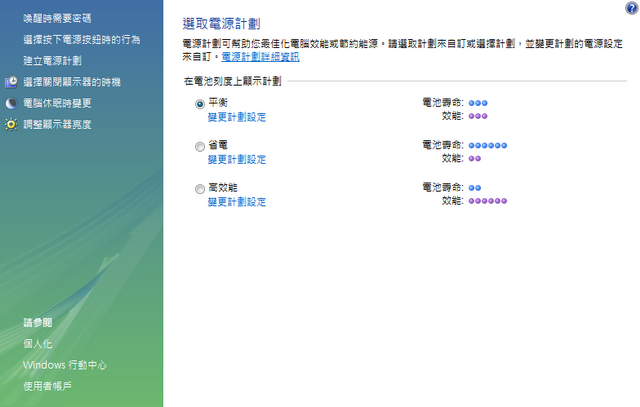The height and width of the screenshot is (407, 640).
Task: Open Windows 行動中心 link
Action: 64,365
